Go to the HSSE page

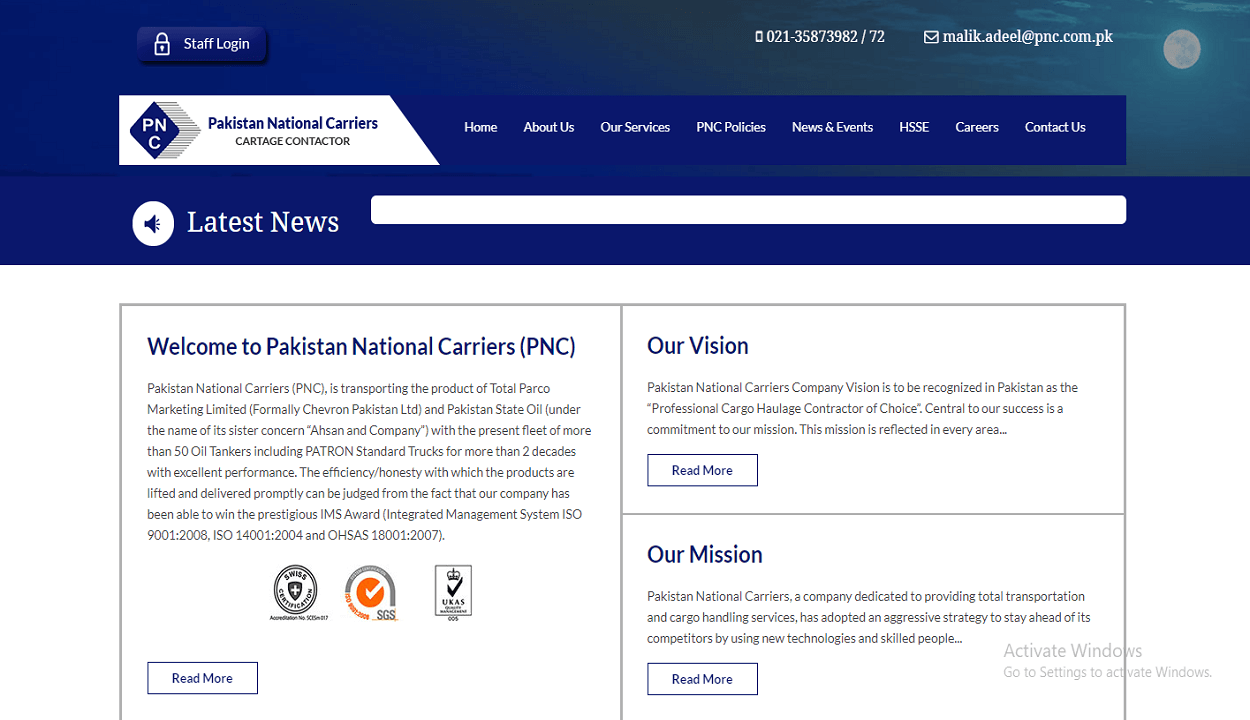914,127
